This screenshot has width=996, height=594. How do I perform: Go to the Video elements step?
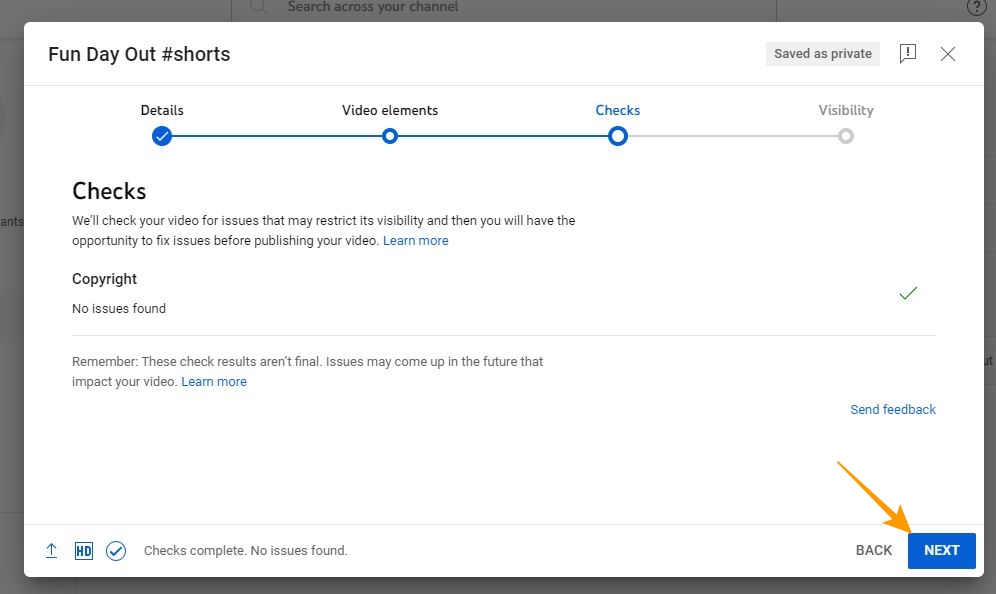390,110
